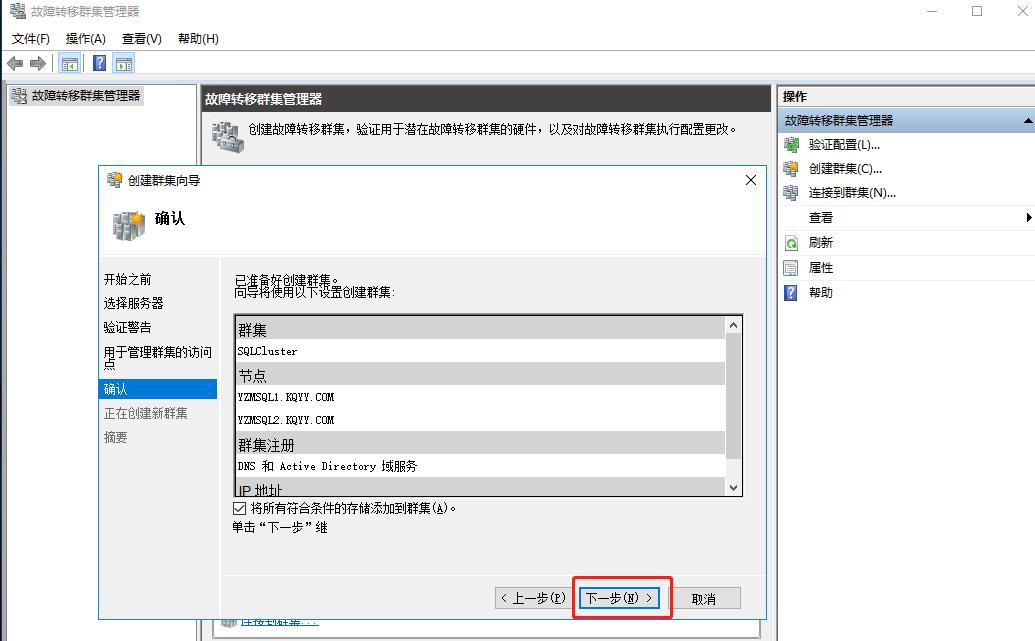This screenshot has height=641, width=1035.
Task: Click the 验证配置 server icon in Actions pane
Action: tap(791, 144)
